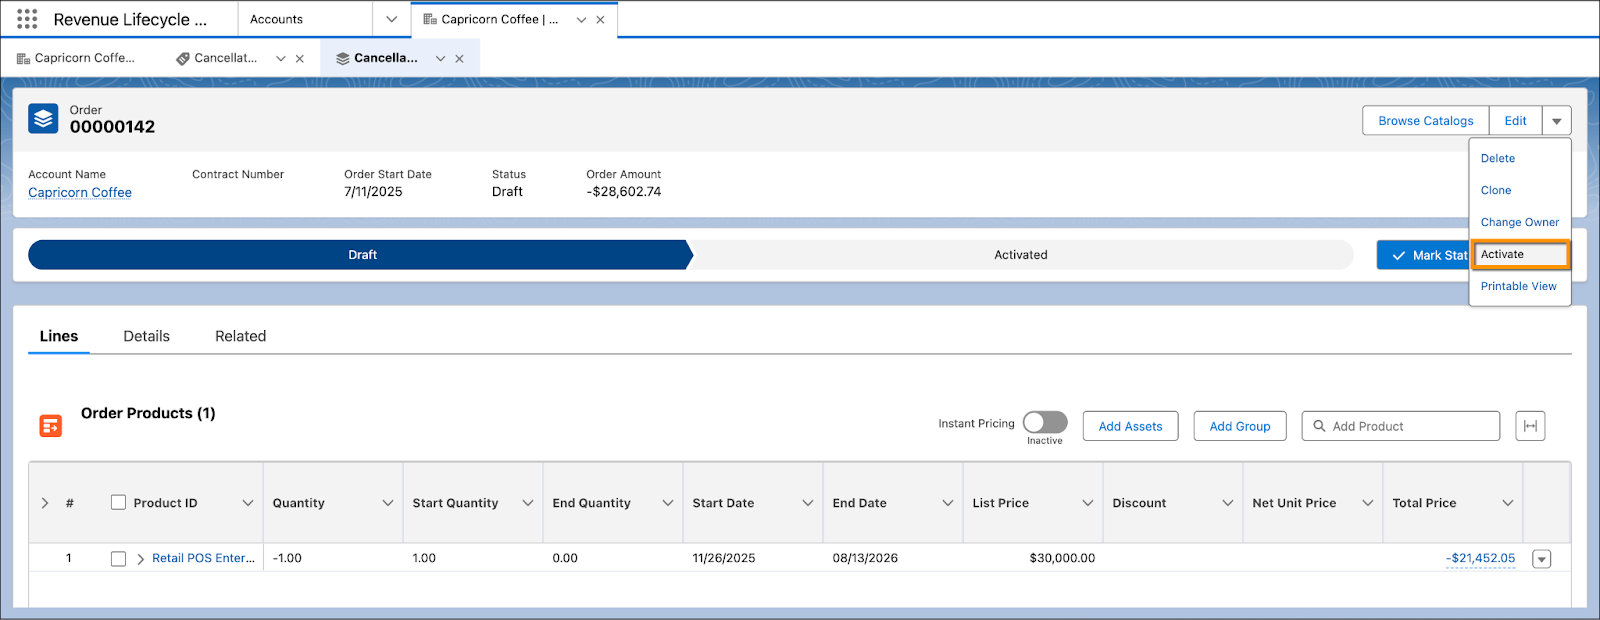
Task: Toggle the Instant Pricing switch
Action: 1045,422
